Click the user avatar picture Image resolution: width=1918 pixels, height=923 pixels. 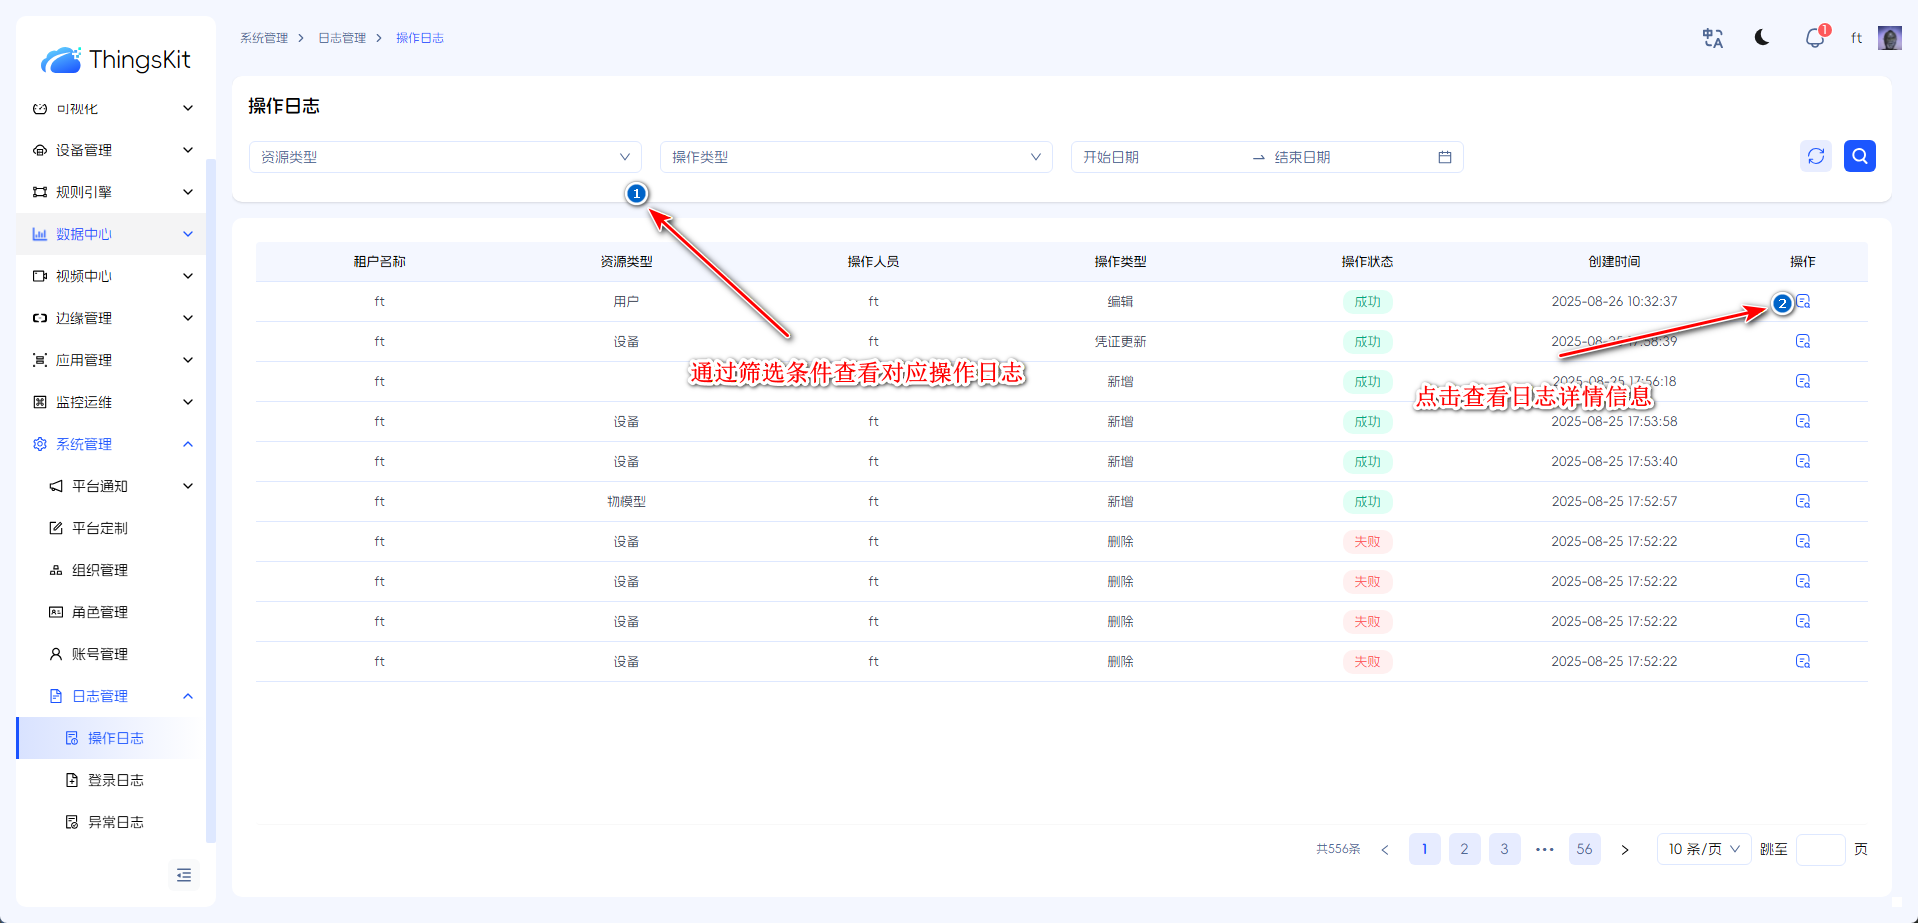click(x=1889, y=38)
